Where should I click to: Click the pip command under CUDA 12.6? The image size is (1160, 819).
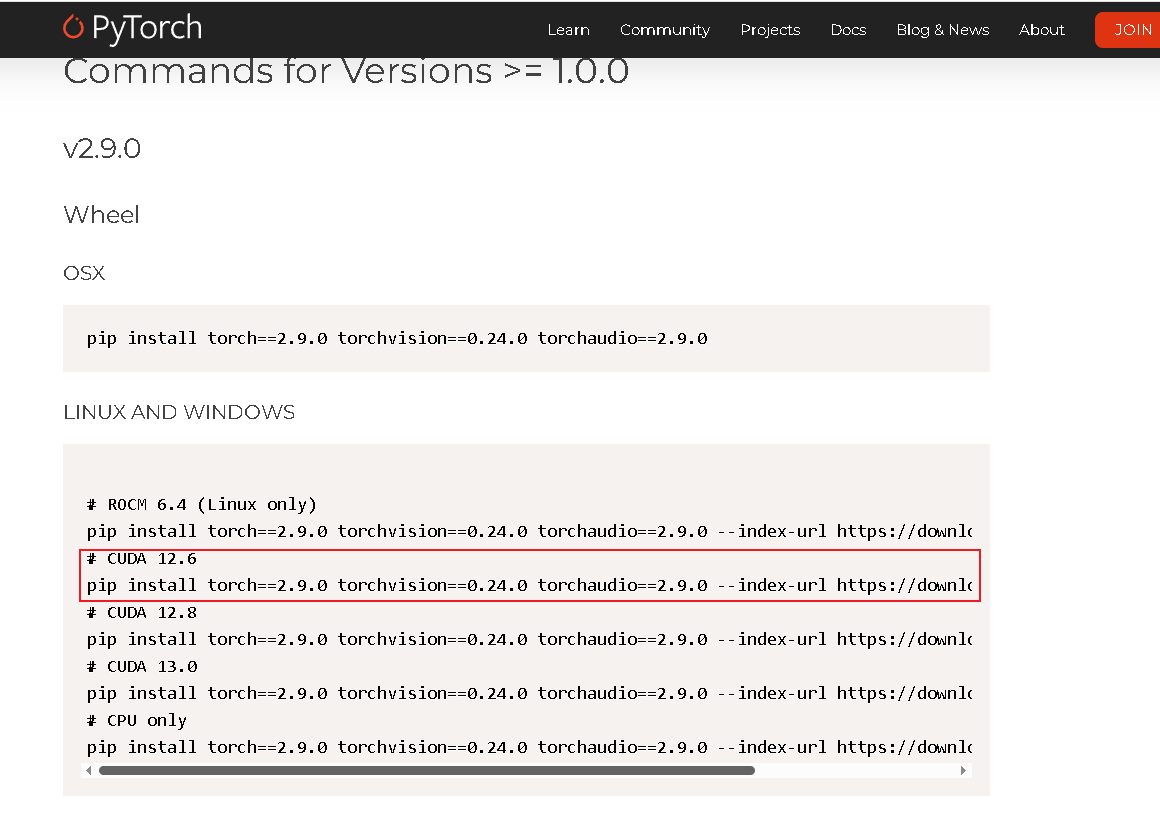pyautogui.click(x=529, y=585)
